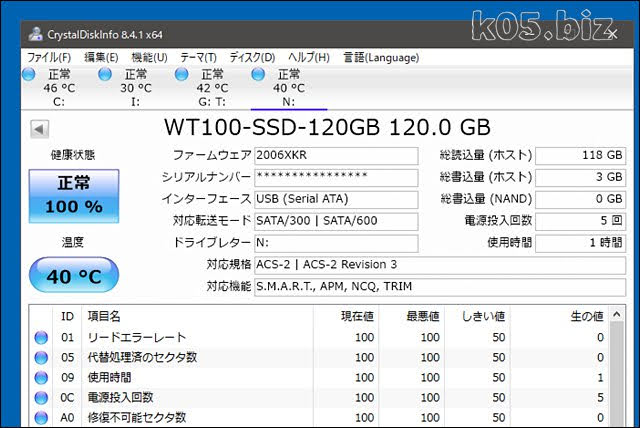
Task: Click status icon of 修復不可能セクタ数 row
Action: (41, 417)
